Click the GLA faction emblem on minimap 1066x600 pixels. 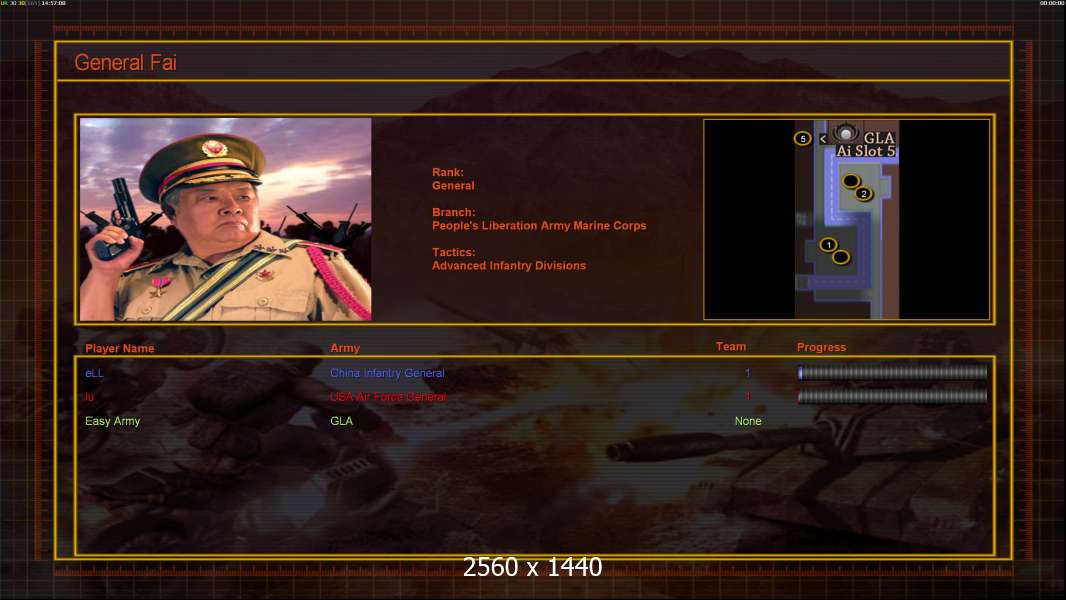pos(846,133)
